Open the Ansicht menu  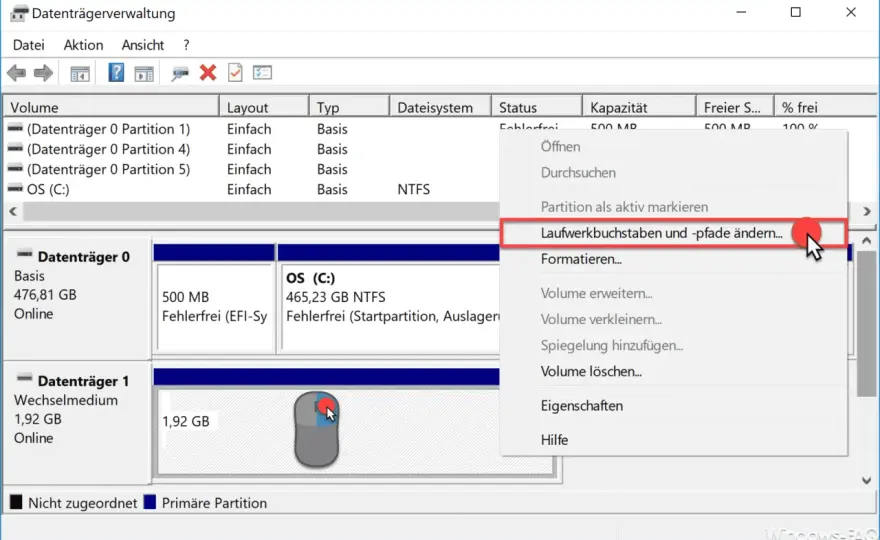[x=143, y=45]
